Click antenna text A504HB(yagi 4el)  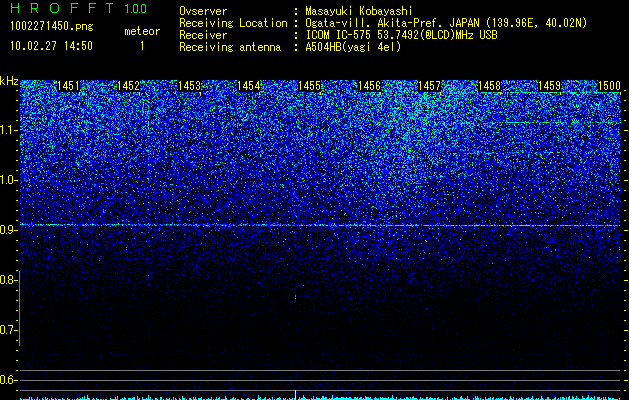pyautogui.click(x=353, y=47)
